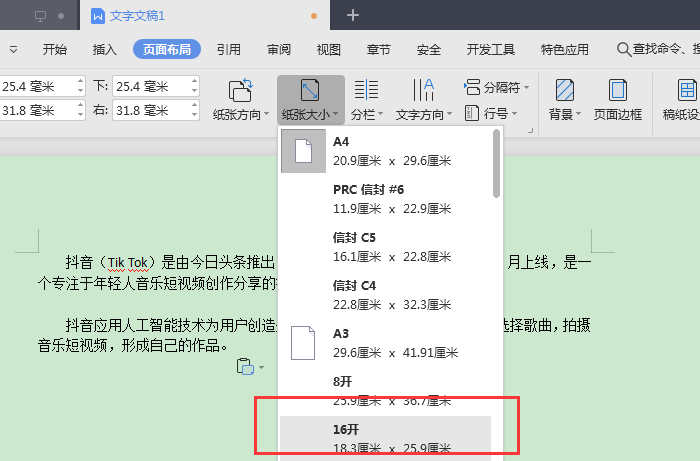Click the 查找命令 search box text

(x=666, y=49)
